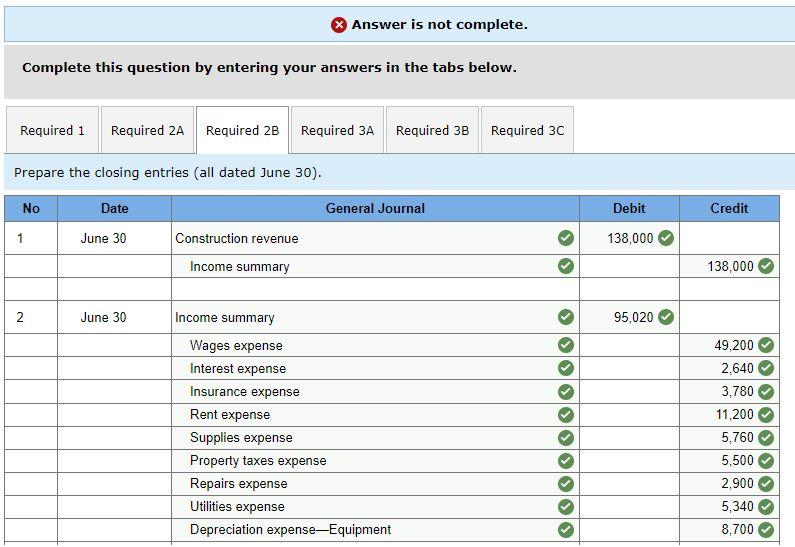Click the Property taxes expense account text
Image resolution: width=795 pixels, height=547 pixels.
pos(258,461)
